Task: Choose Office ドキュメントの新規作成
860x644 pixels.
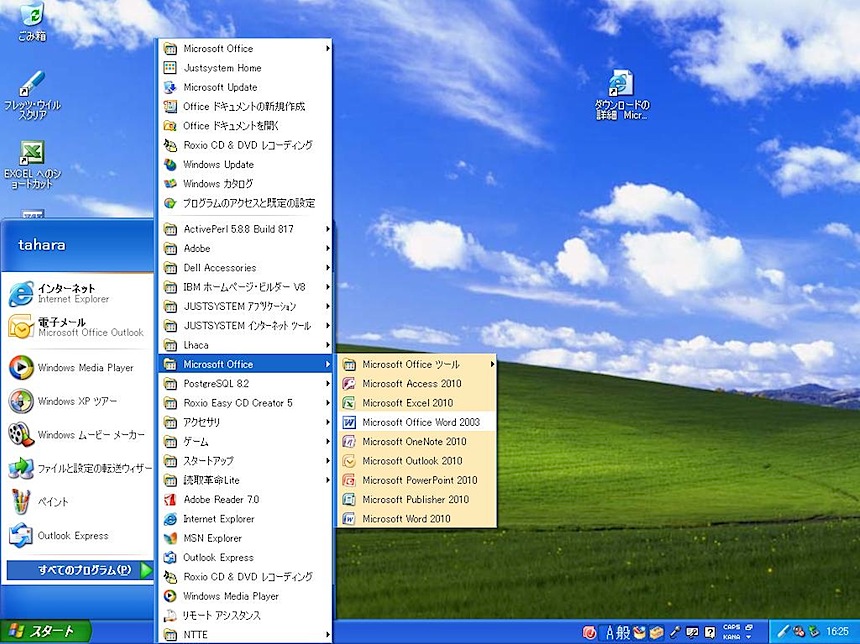Action: point(245,106)
